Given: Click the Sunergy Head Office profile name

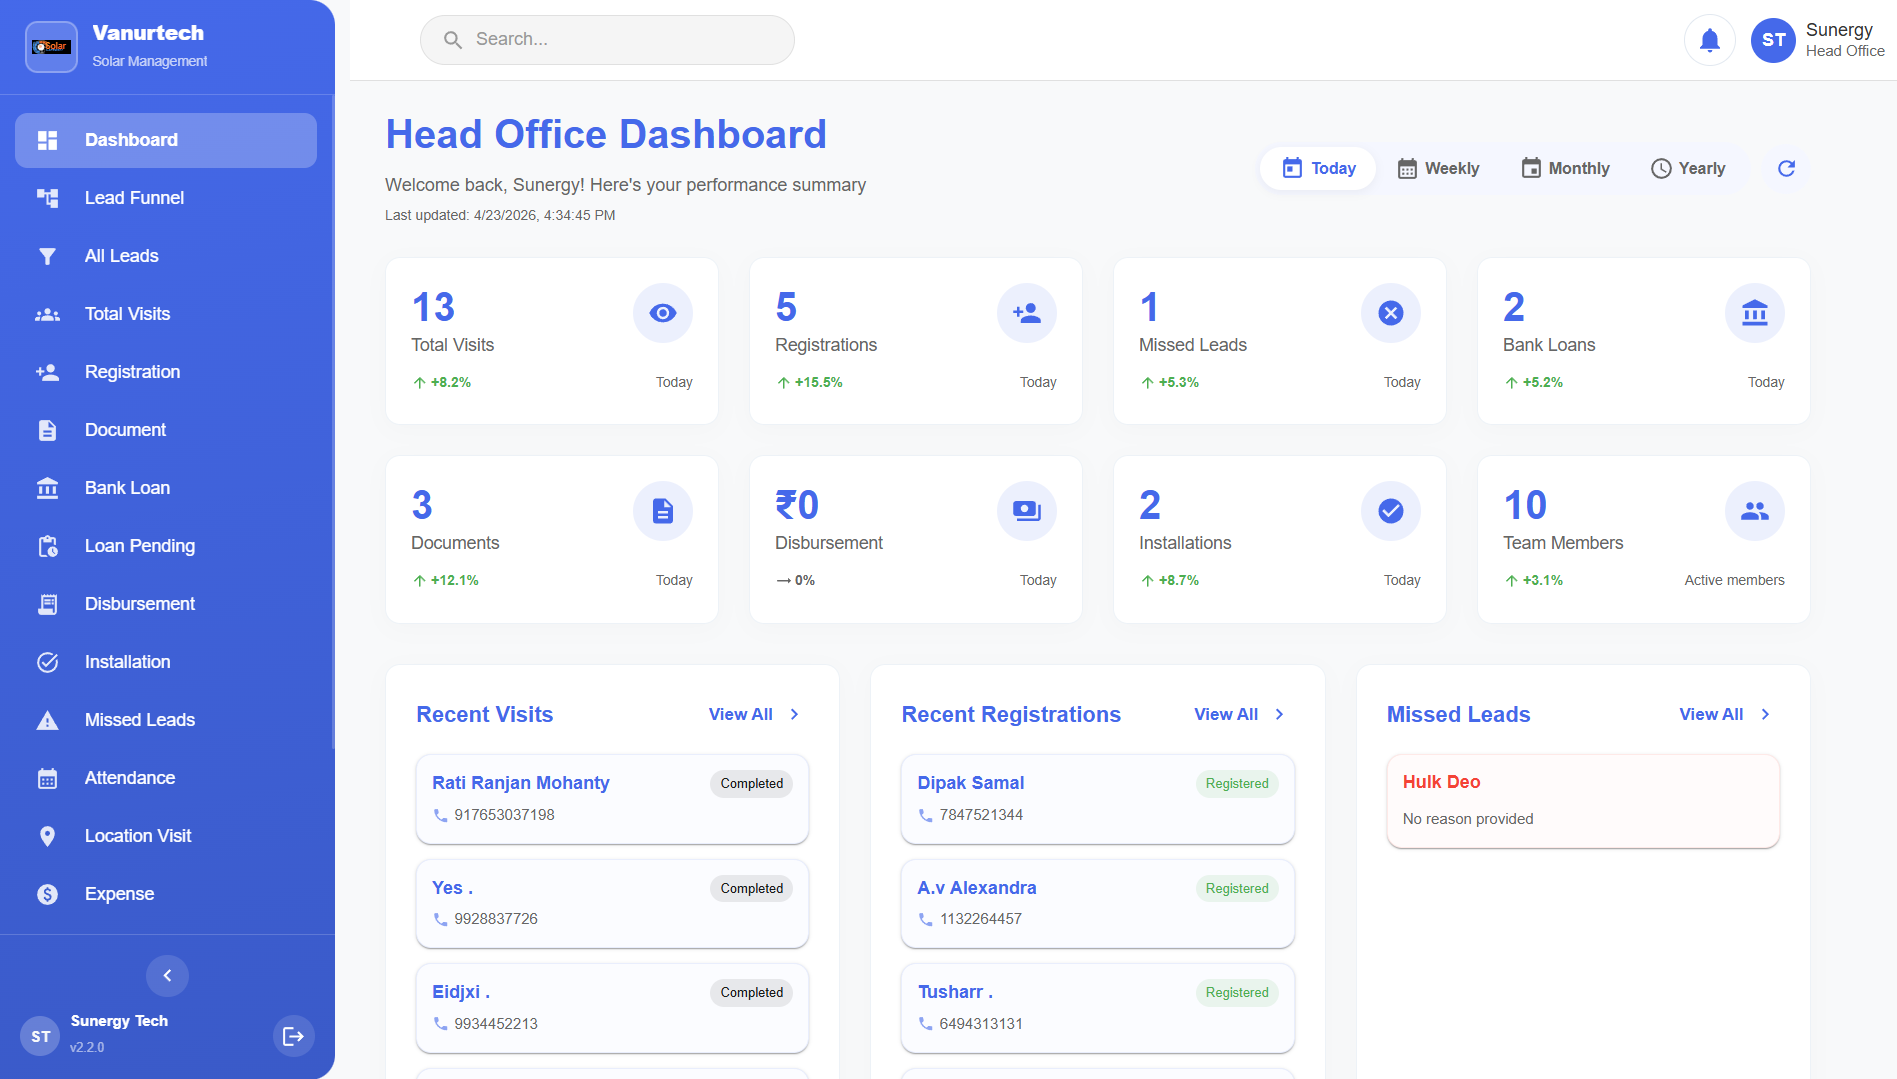Looking at the screenshot, I should point(1845,40).
